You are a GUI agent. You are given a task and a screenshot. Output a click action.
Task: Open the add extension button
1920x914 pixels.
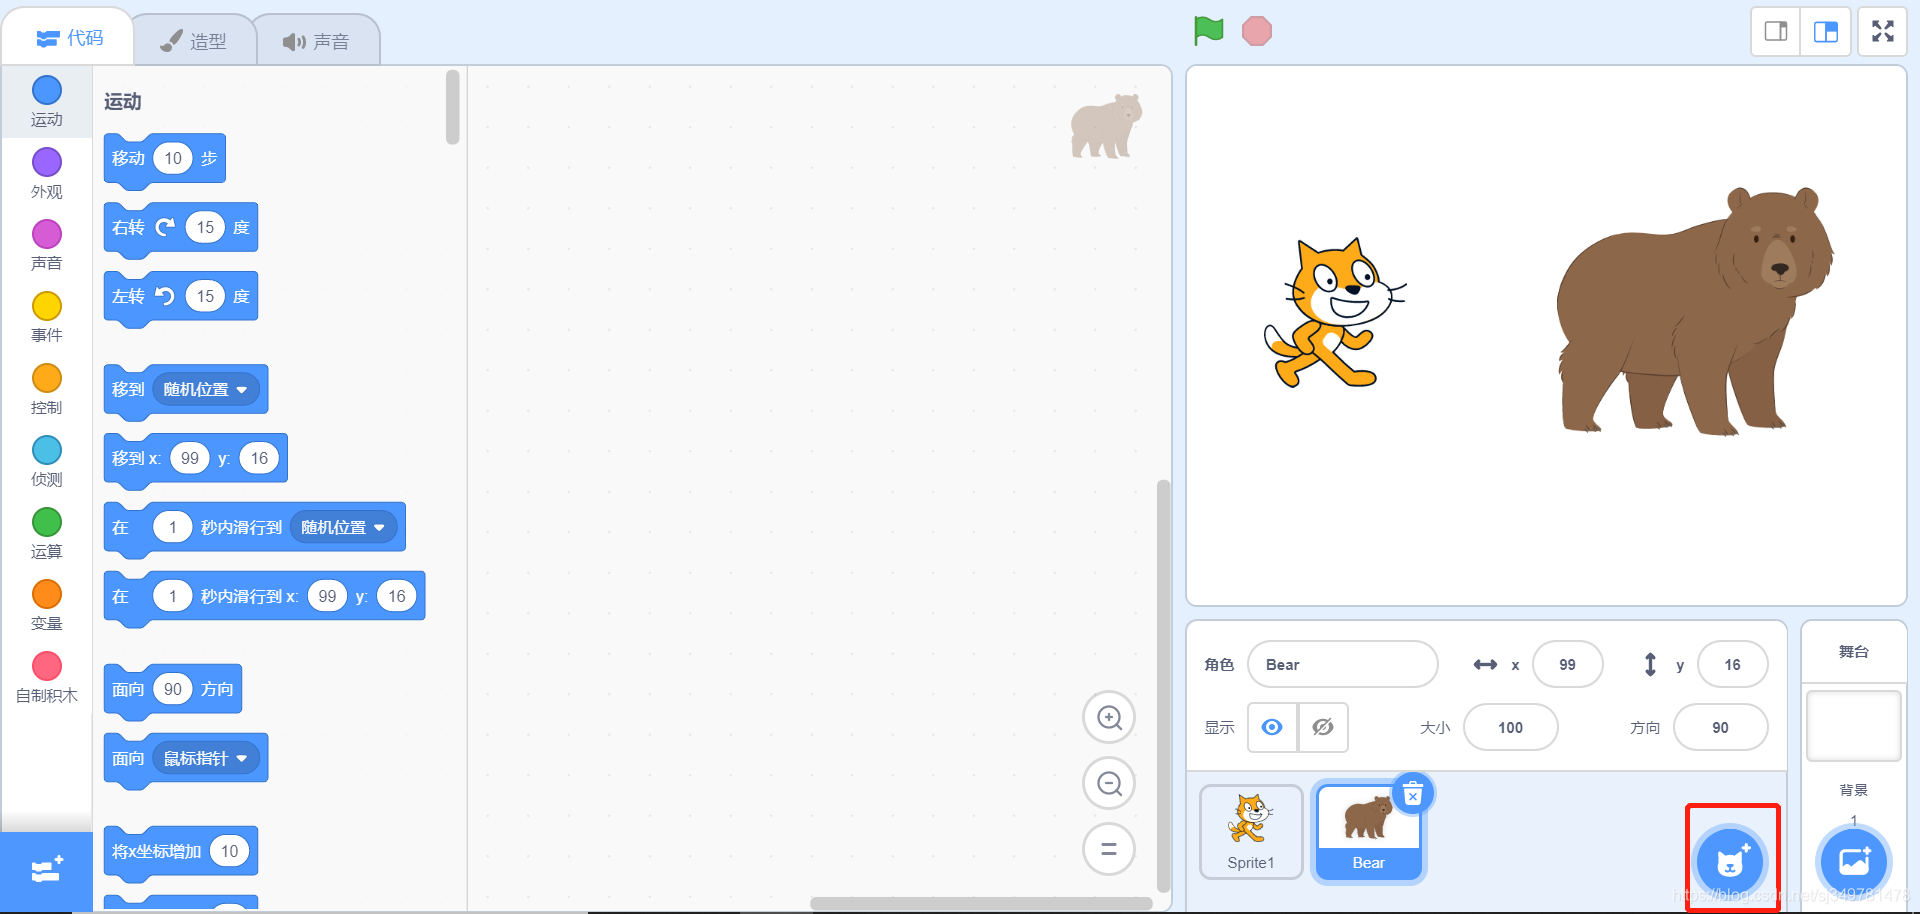point(46,871)
